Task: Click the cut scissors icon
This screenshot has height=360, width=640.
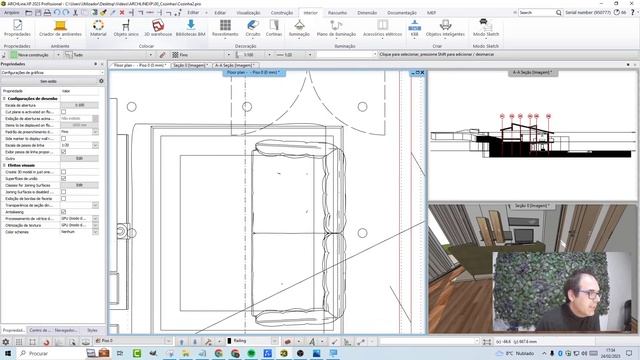Action: click(75, 13)
